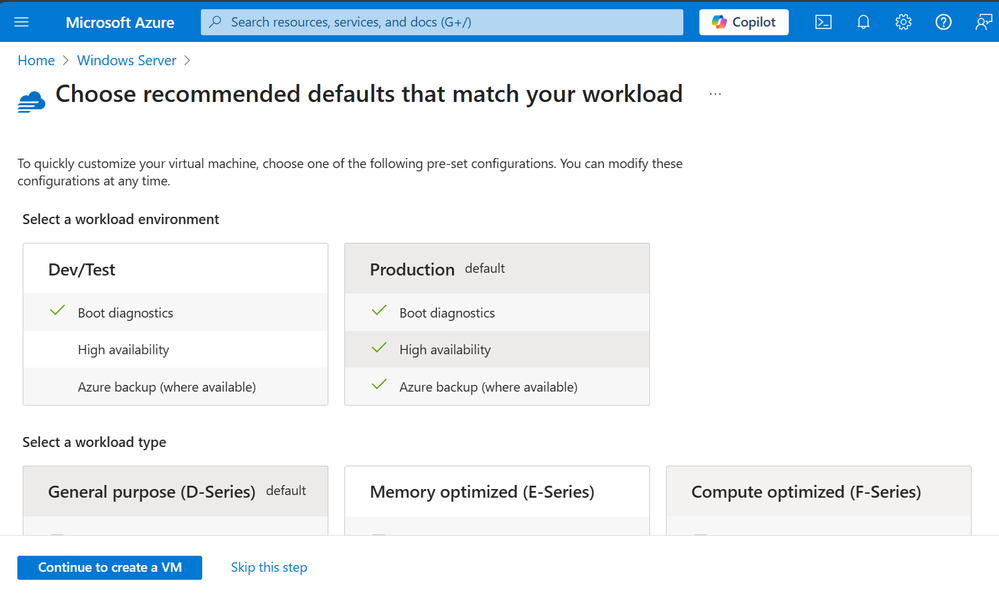Click the feedback person icon

(983, 22)
